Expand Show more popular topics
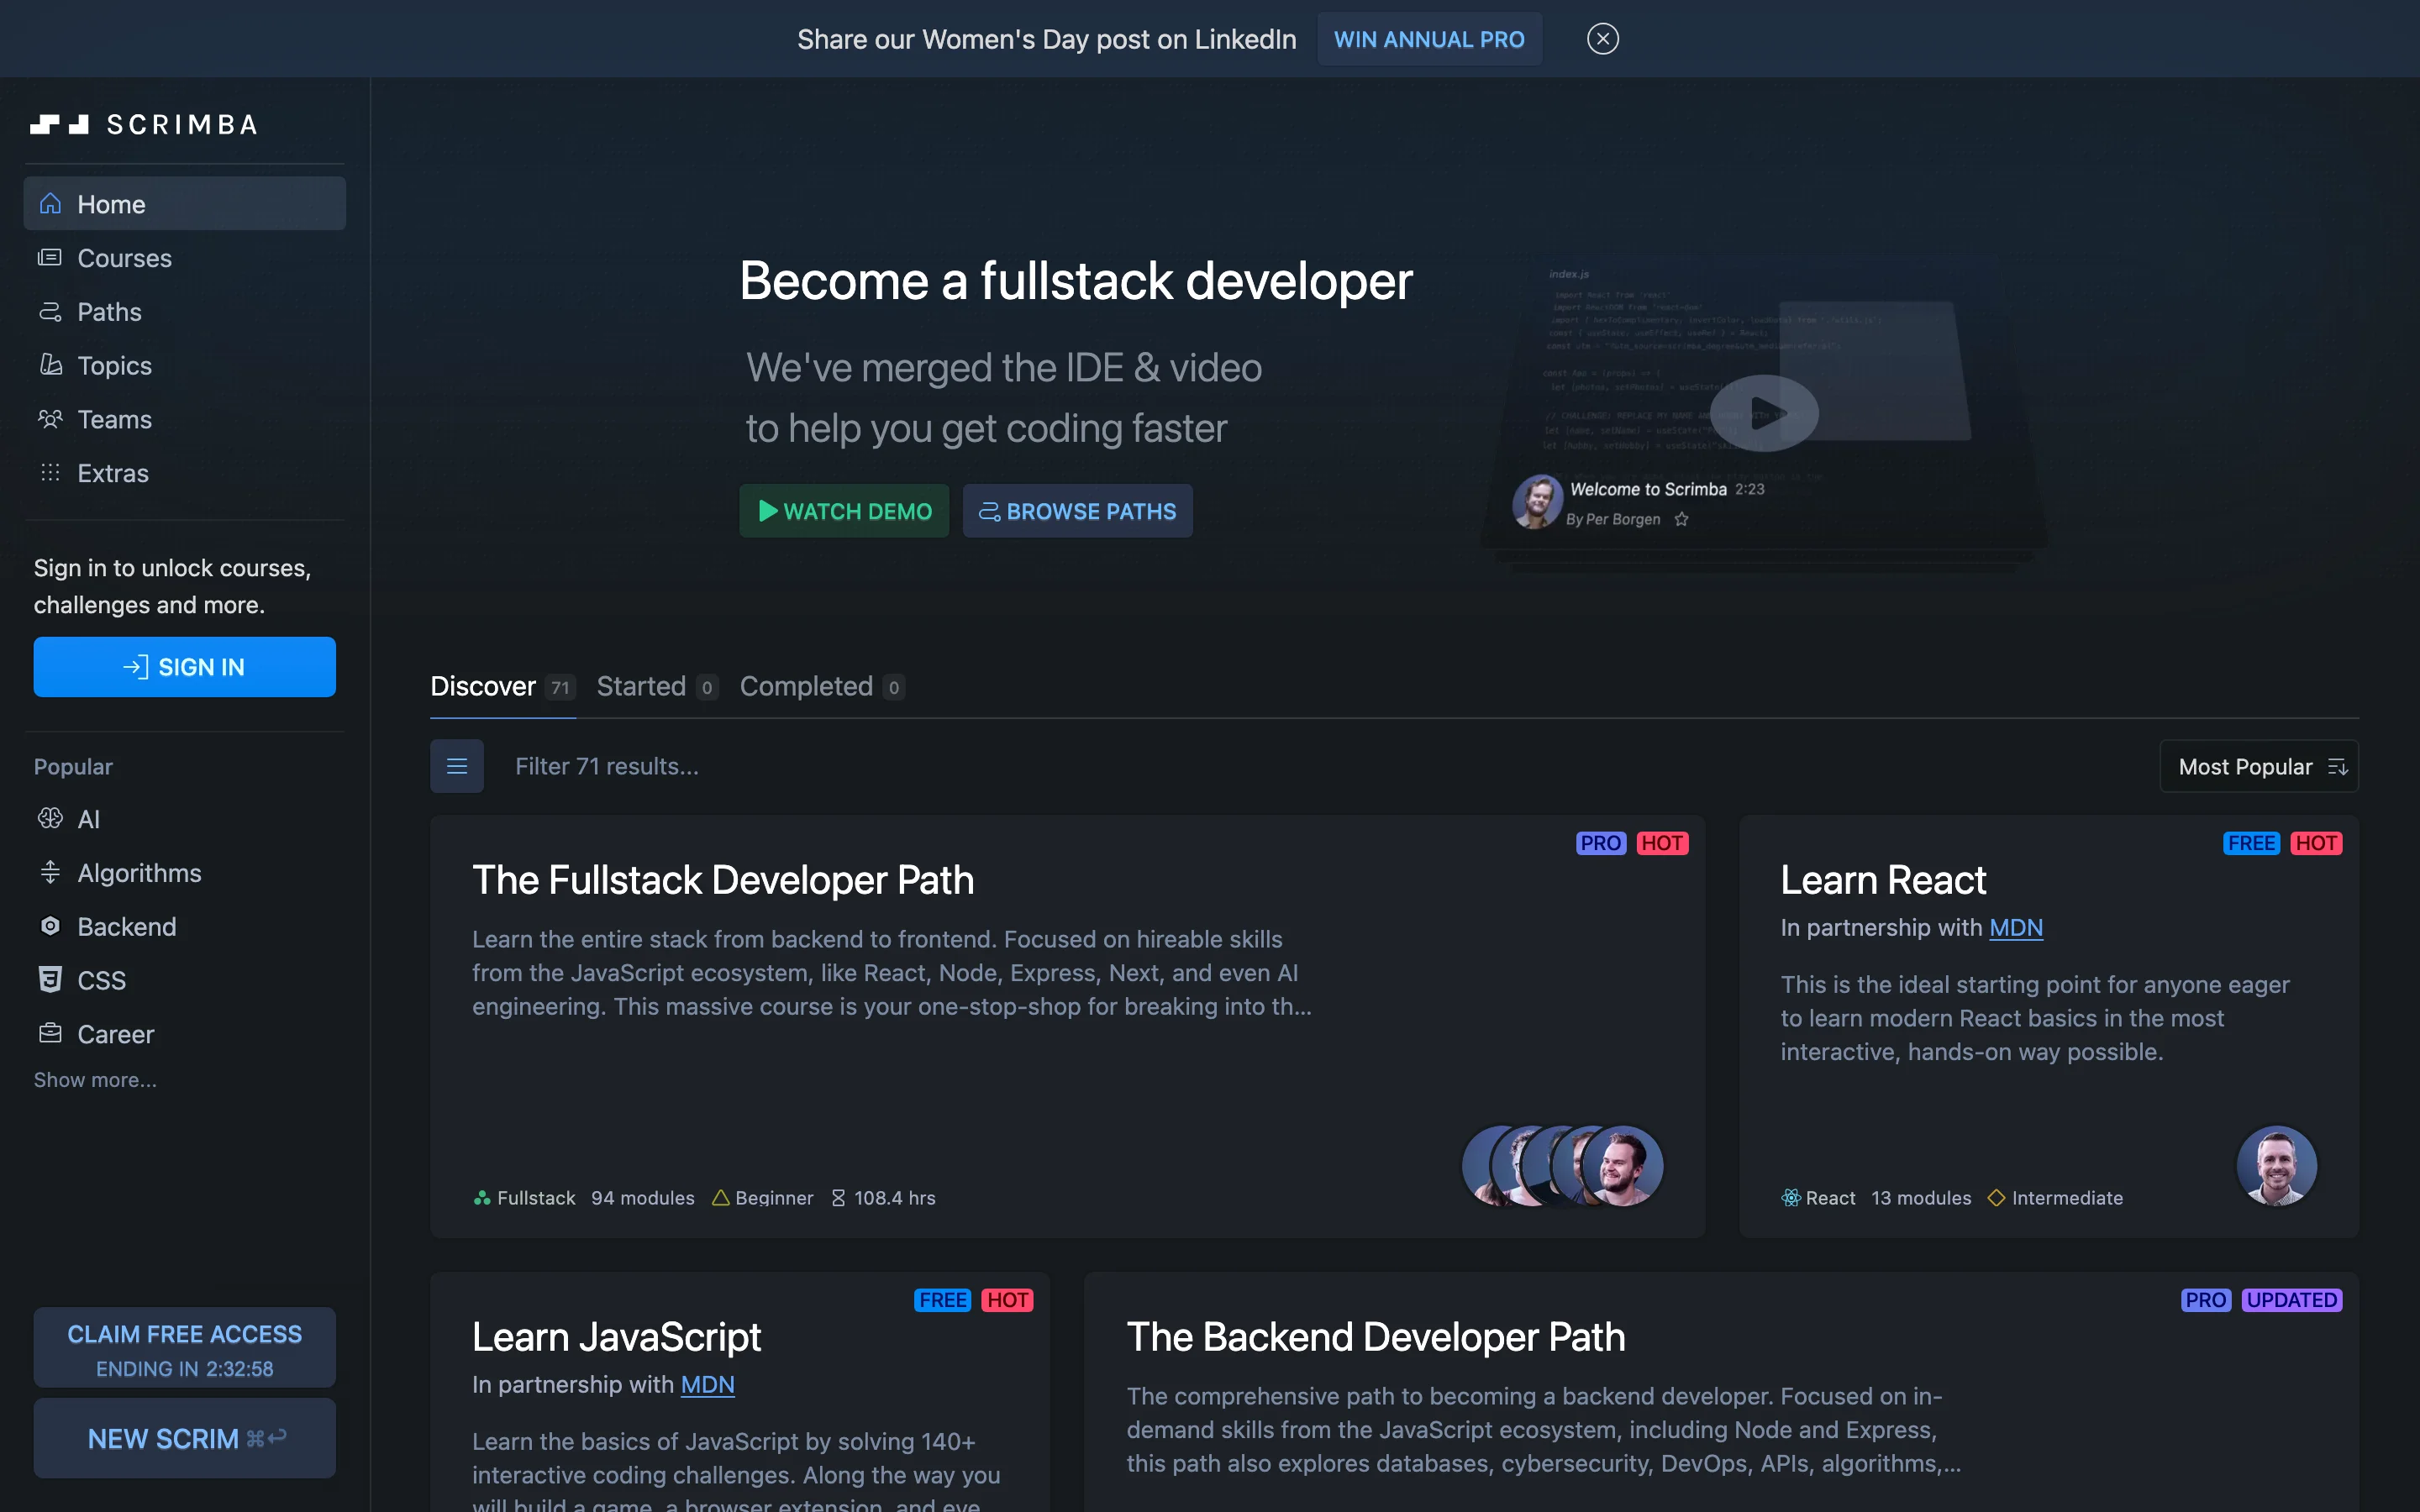 point(95,1080)
